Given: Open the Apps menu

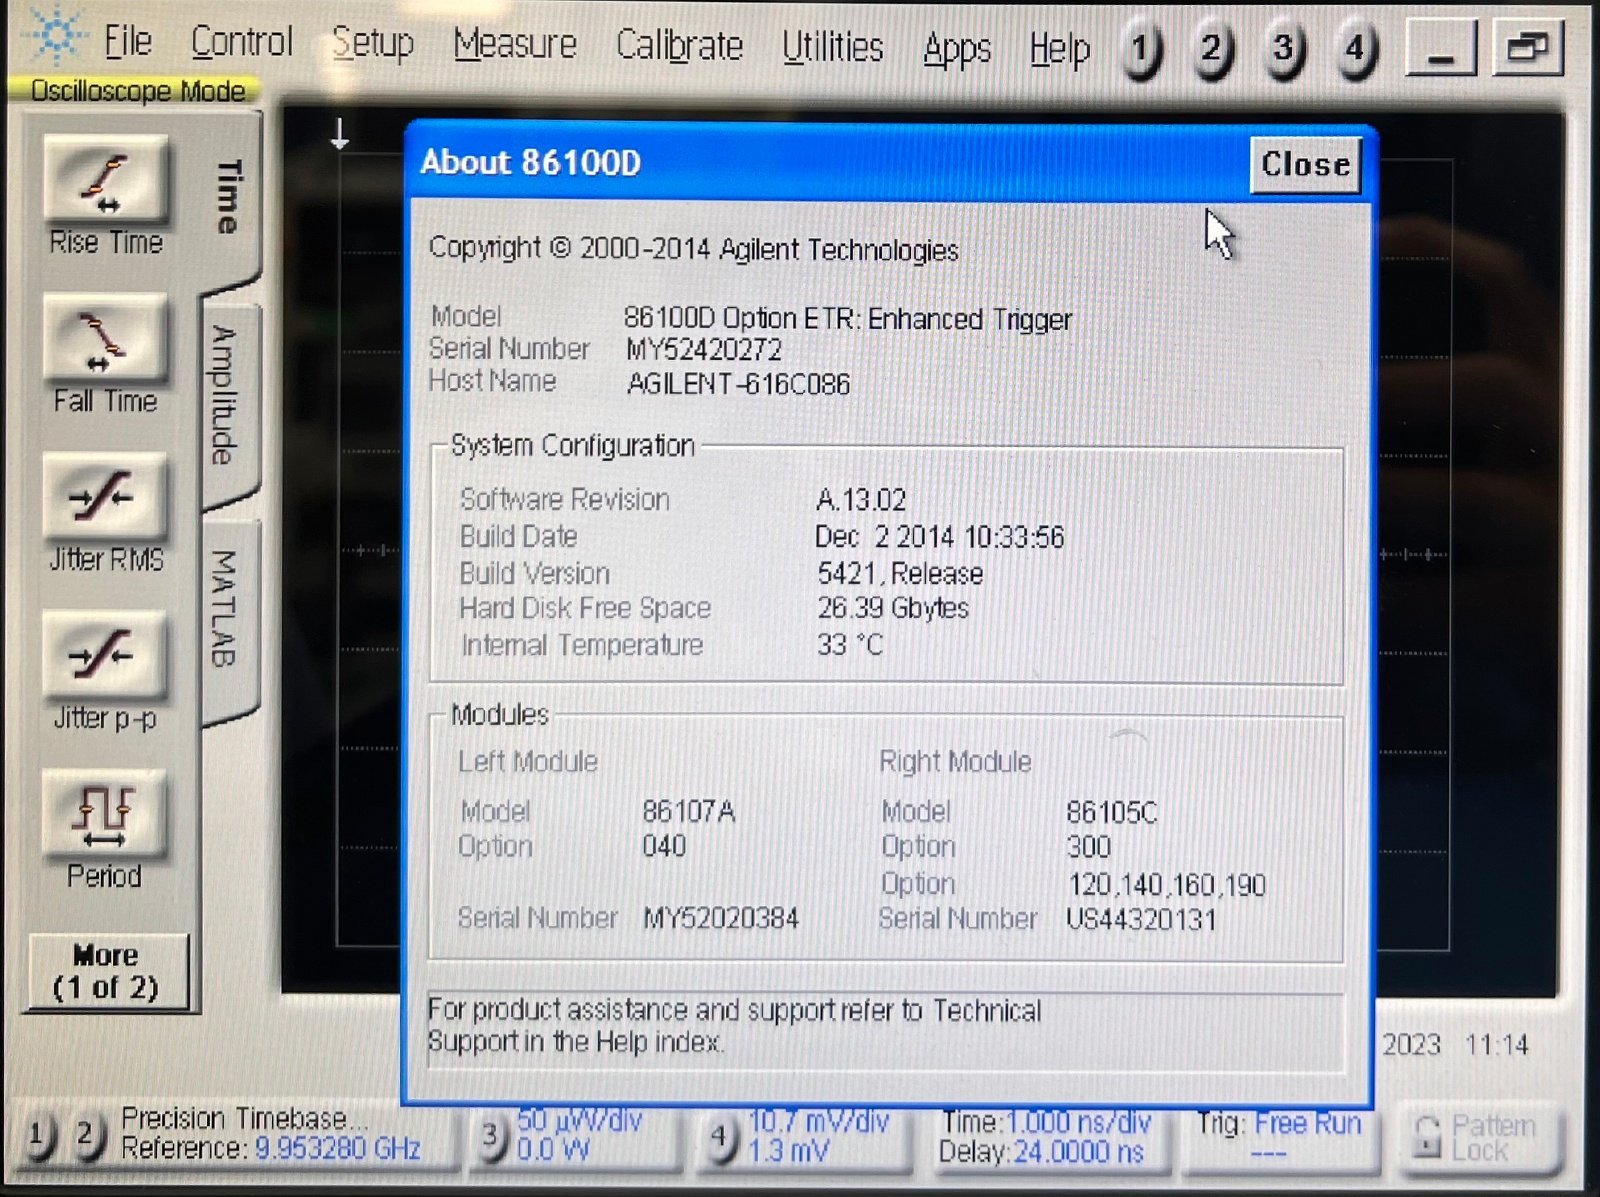Looking at the screenshot, I should (x=957, y=49).
